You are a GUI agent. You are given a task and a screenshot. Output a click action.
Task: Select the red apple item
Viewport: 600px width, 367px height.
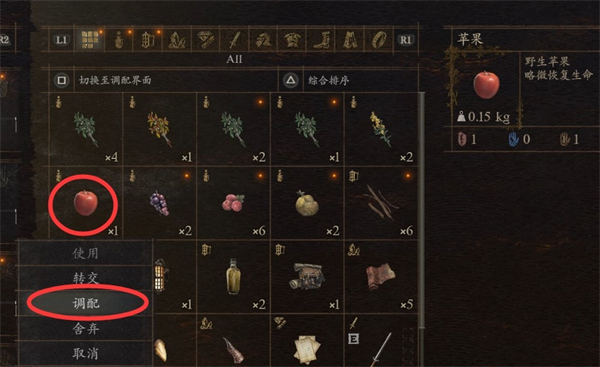(x=85, y=203)
